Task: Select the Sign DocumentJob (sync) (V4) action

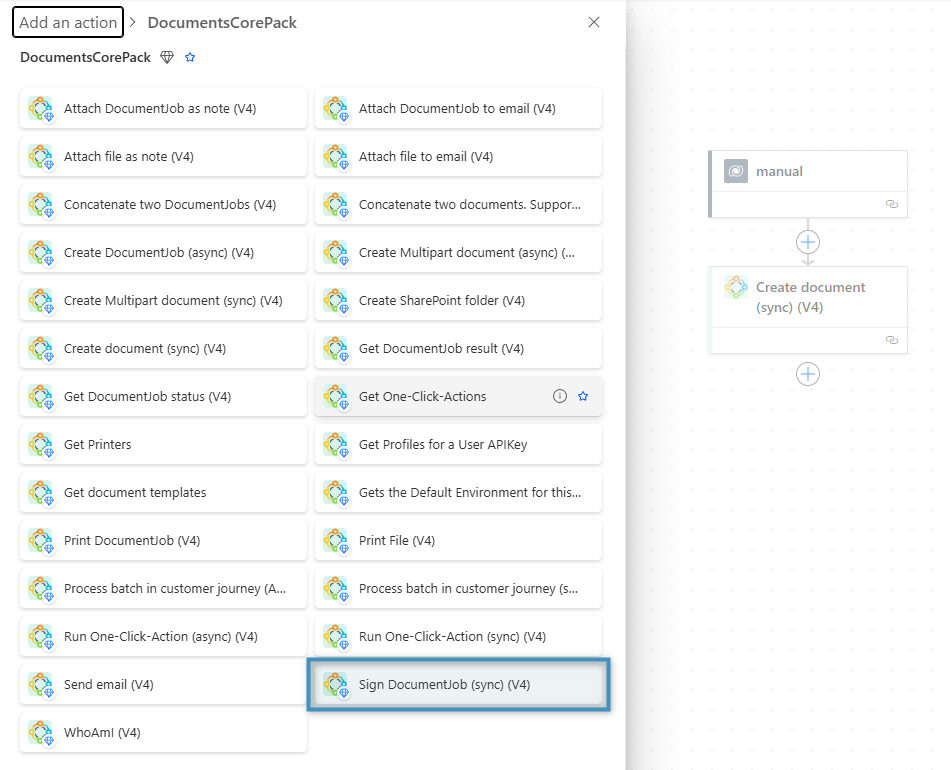Action: click(458, 684)
